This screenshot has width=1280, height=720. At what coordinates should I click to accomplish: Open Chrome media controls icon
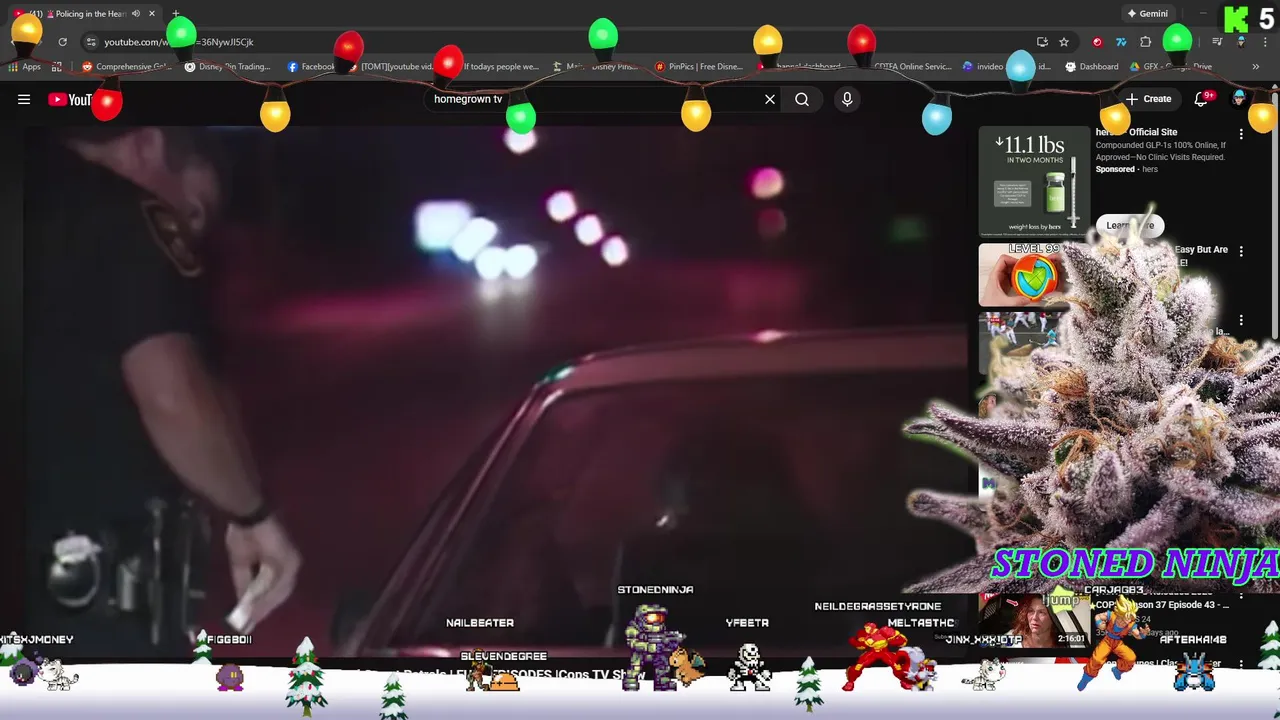tap(1217, 42)
